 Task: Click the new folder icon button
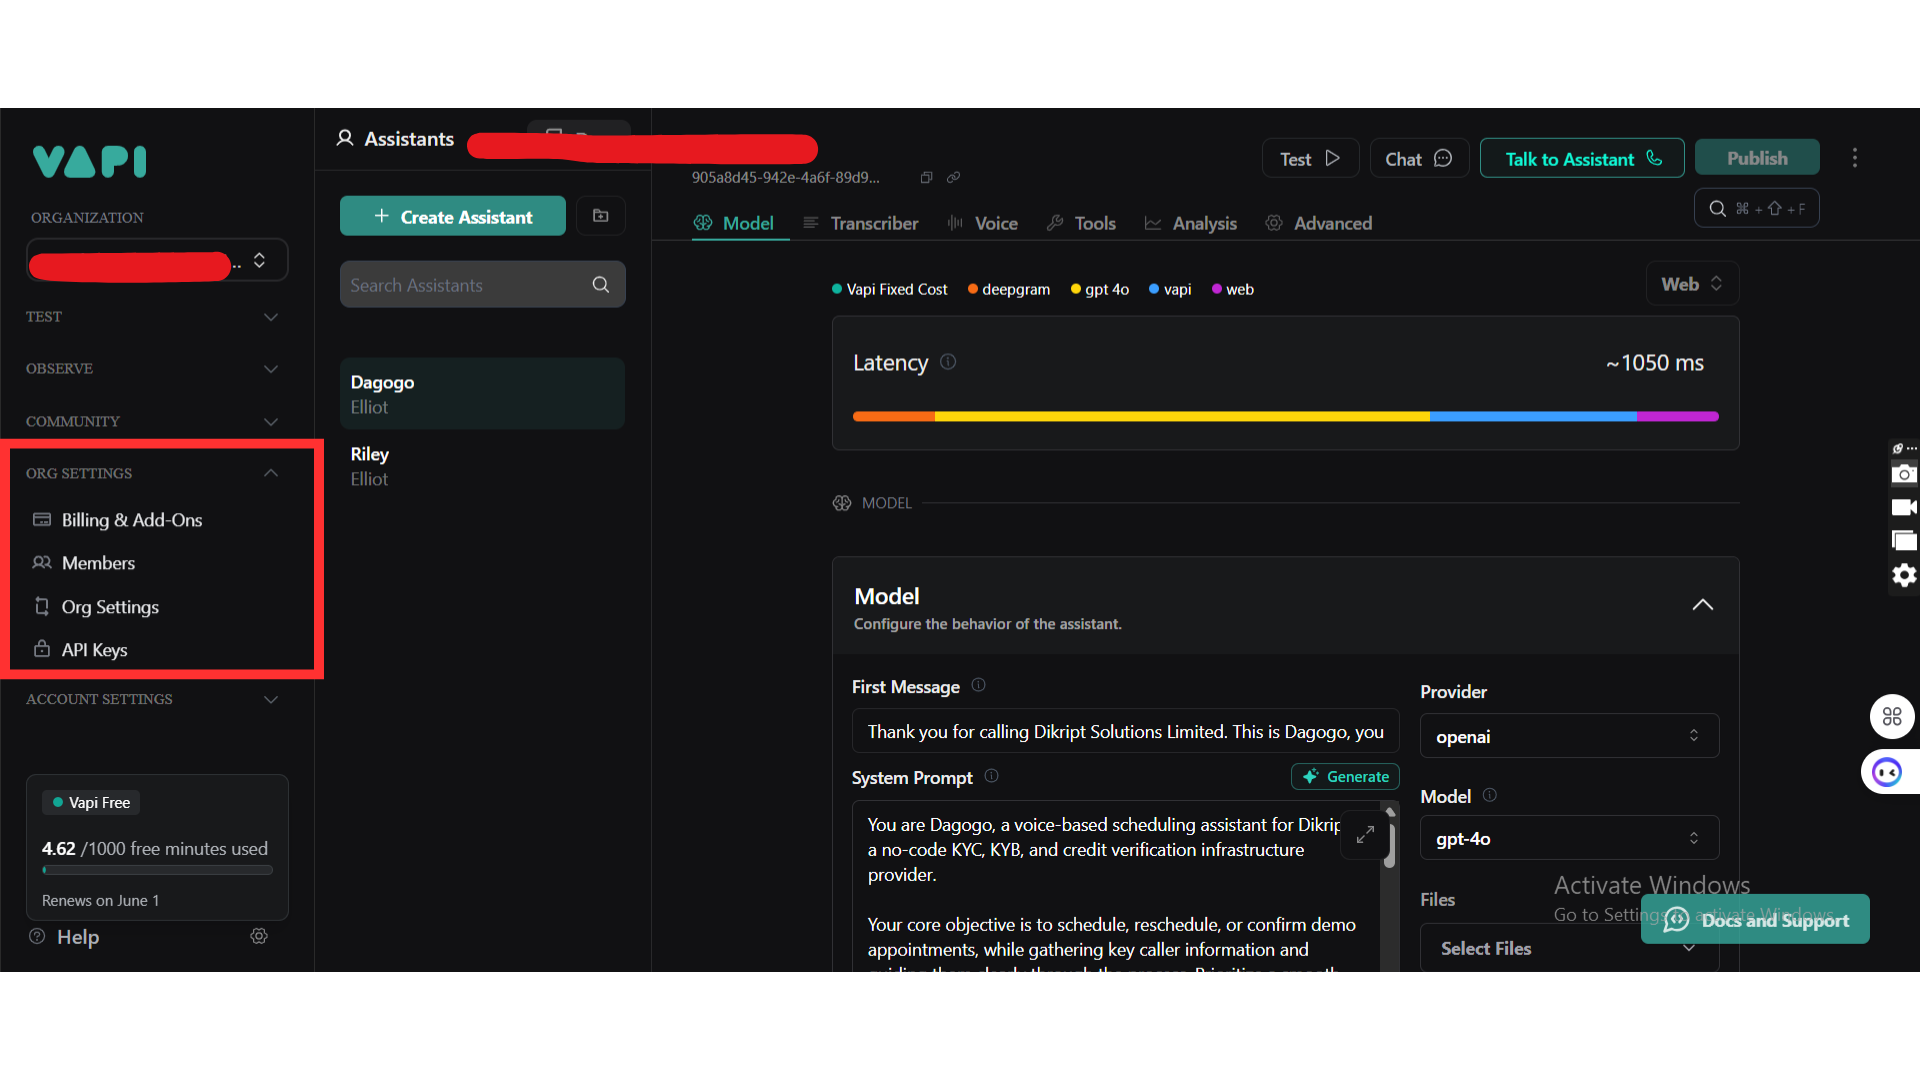click(x=601, y=216)
